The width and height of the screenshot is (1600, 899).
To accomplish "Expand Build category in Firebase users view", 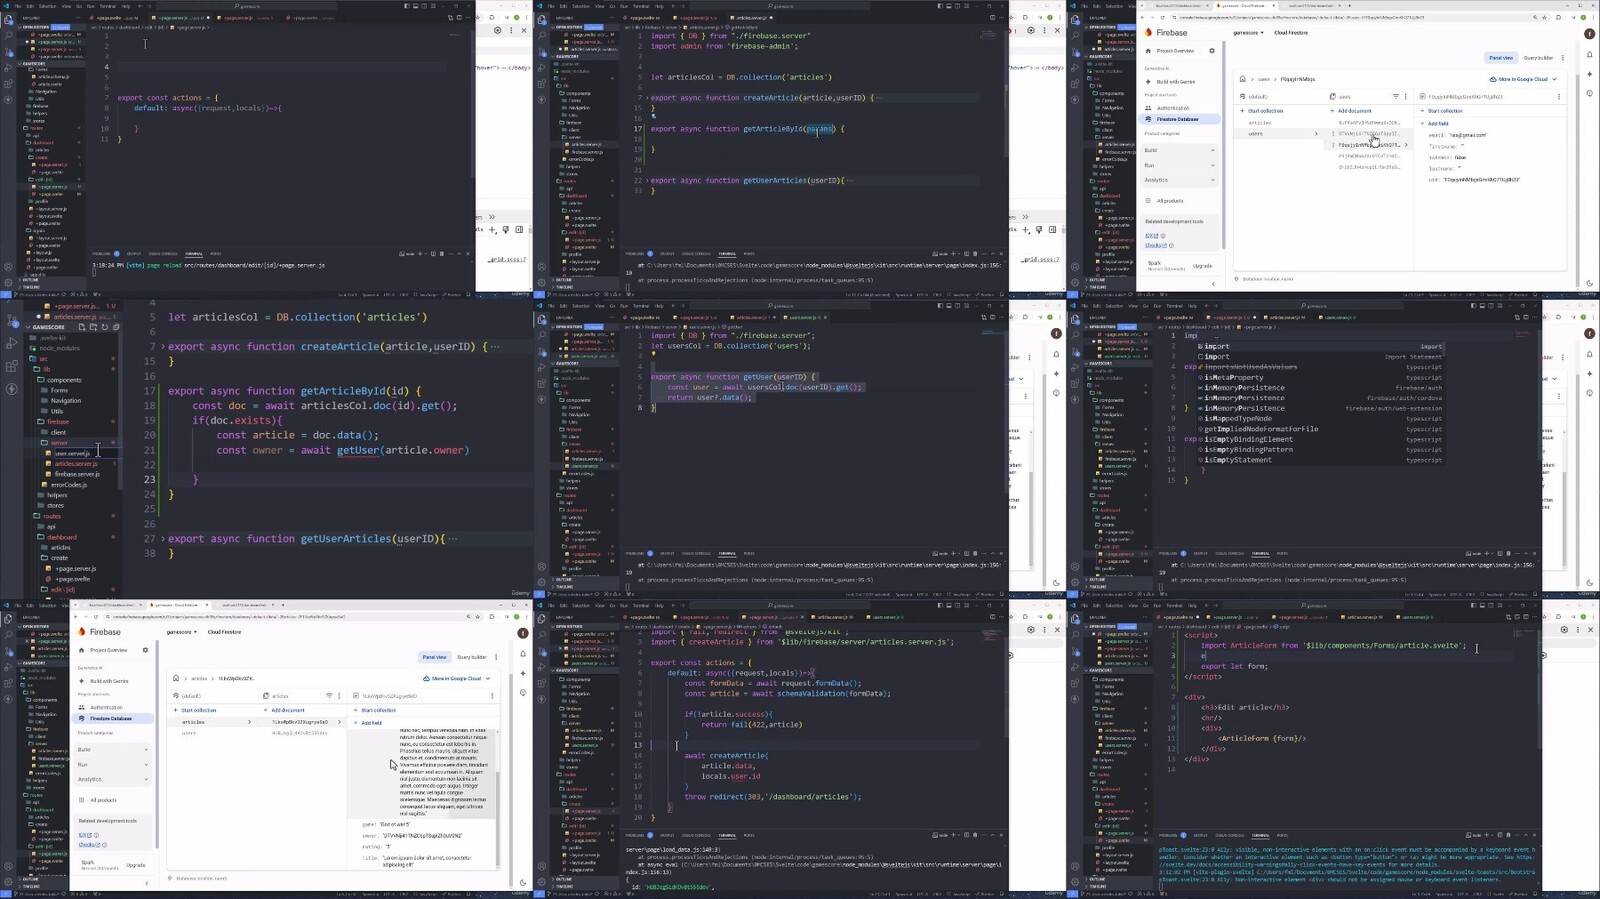I will click(1180, 150).
